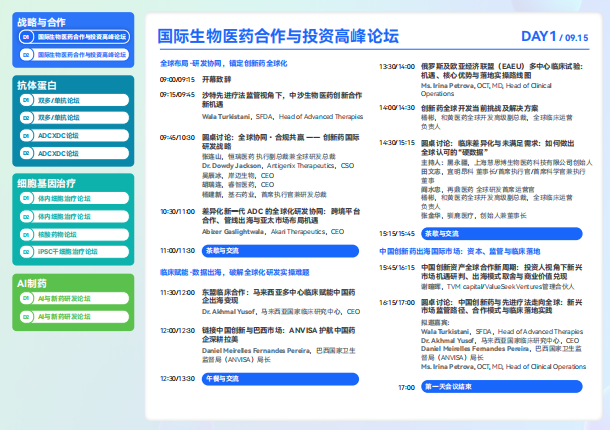
Task: Click speaker Daniel Meirelles Fernandes Pereira at 12:00
Action: click(x=279, y=355)
